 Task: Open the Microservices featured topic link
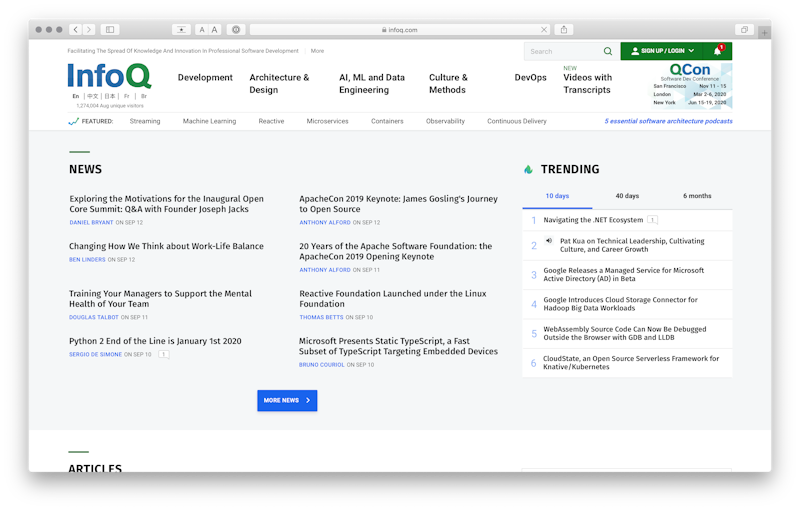pos(327,121)
